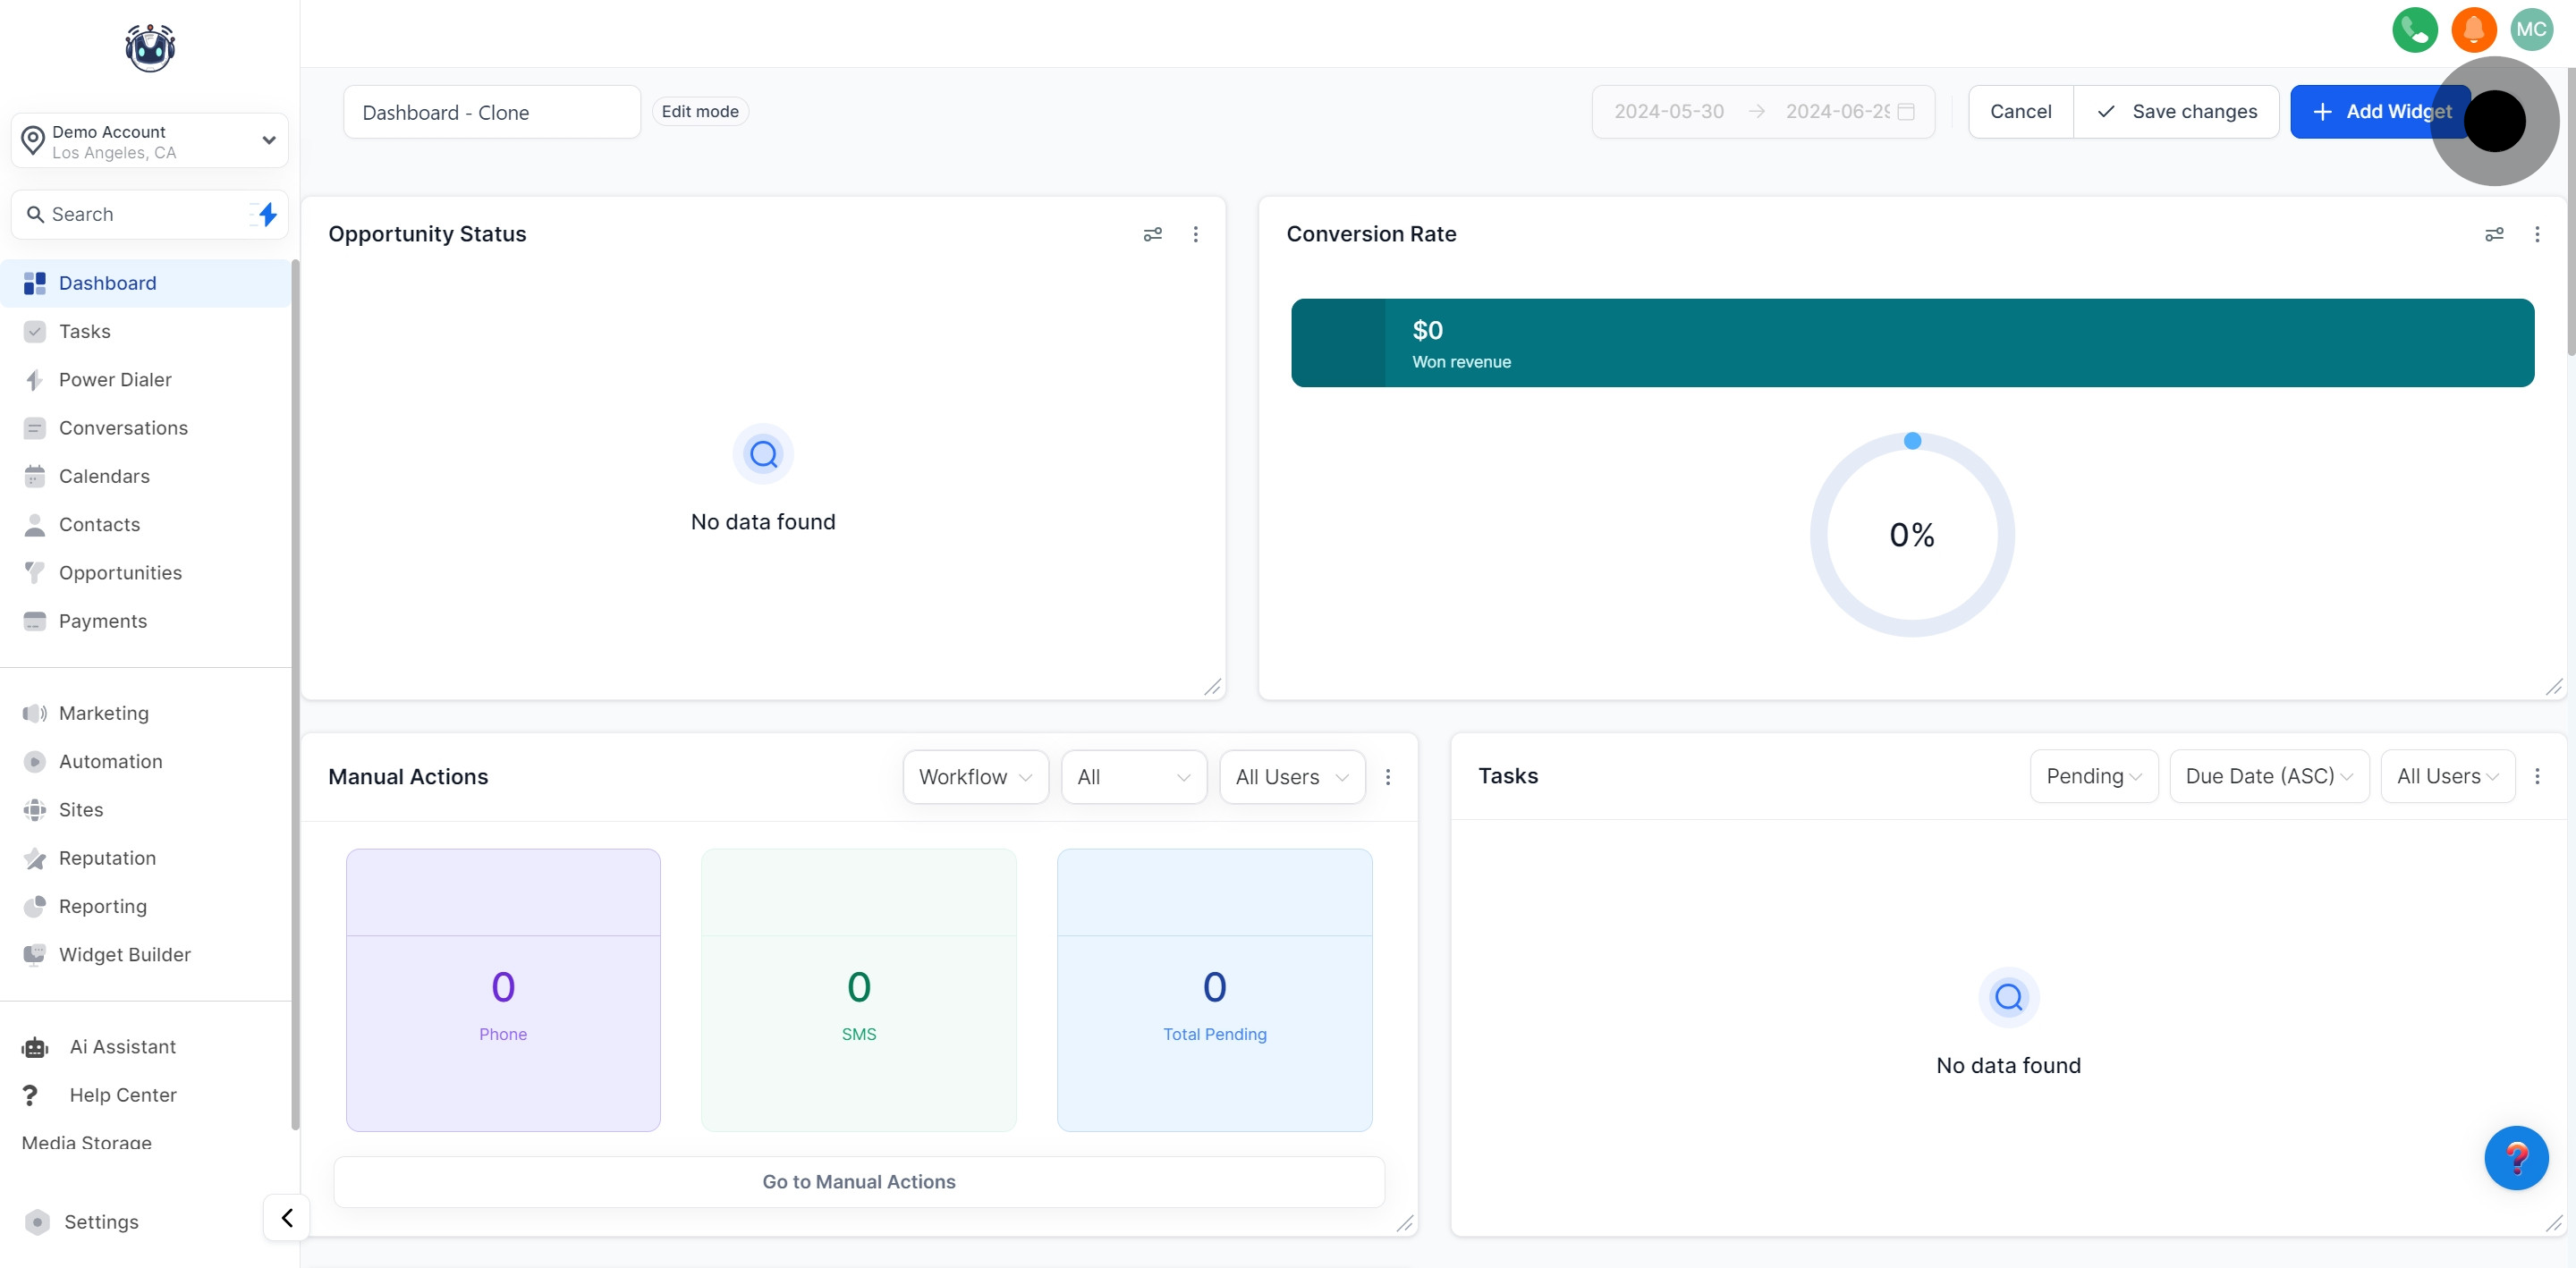
Task: Open Widget Builder from sidebar
Action: click(124, 954)
